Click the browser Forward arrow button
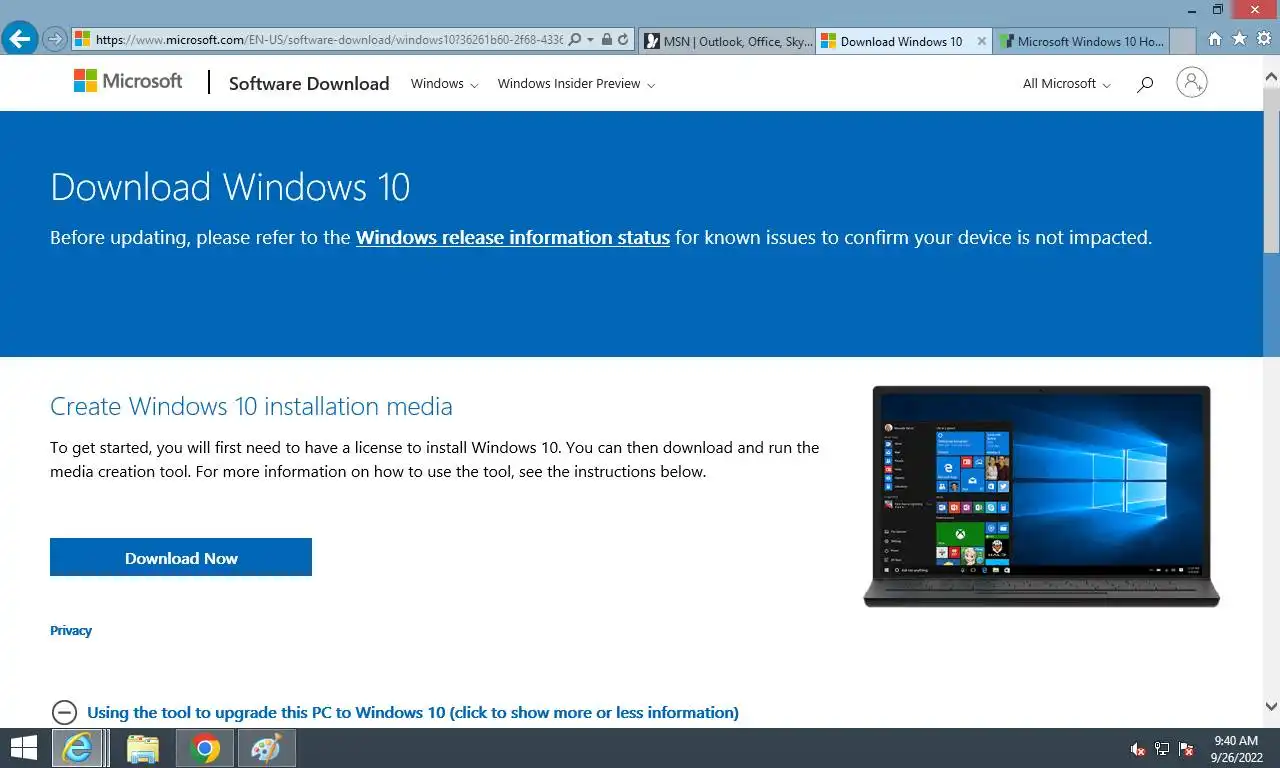This screenshot has width=1280, height=768. 55,40
